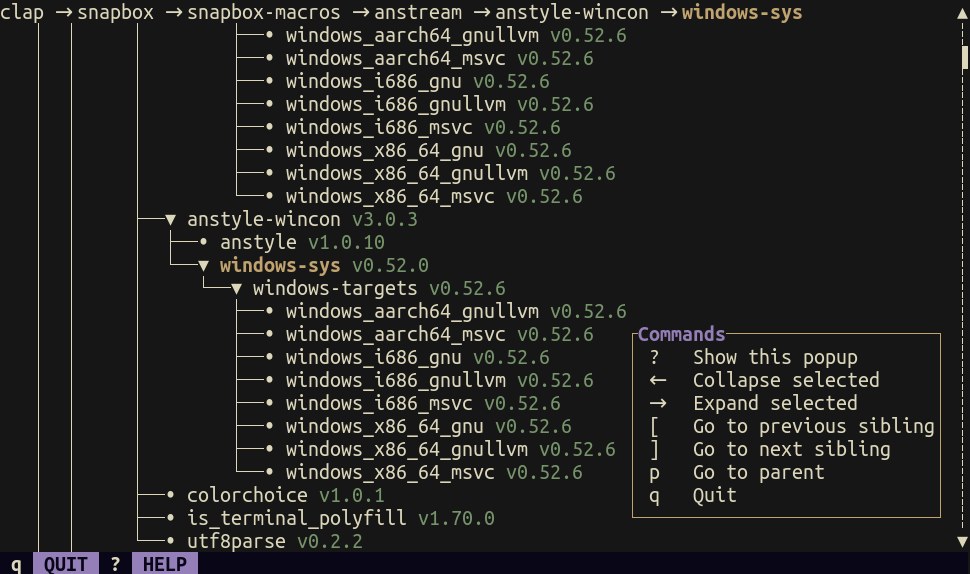Click the '?' key hint in status bar
Image resolution: width=970 pixels, height=574 pixels.
pos(115,564)
